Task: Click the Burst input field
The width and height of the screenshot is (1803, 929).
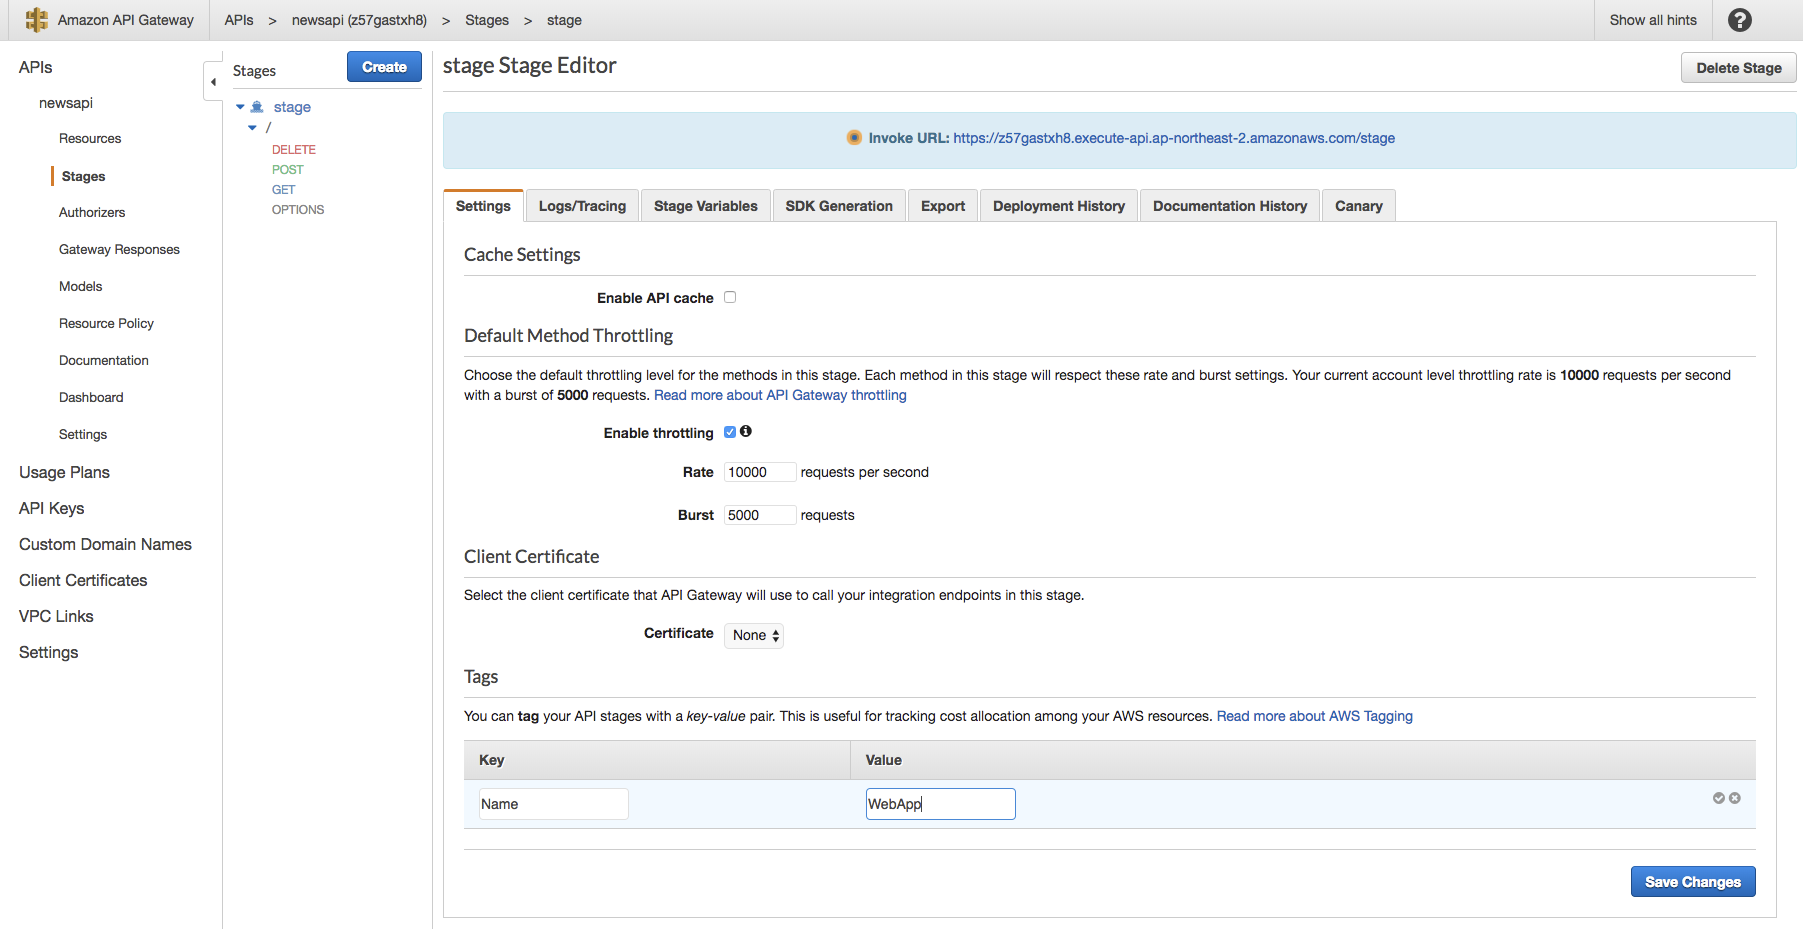Action: [x=760, y=515]
